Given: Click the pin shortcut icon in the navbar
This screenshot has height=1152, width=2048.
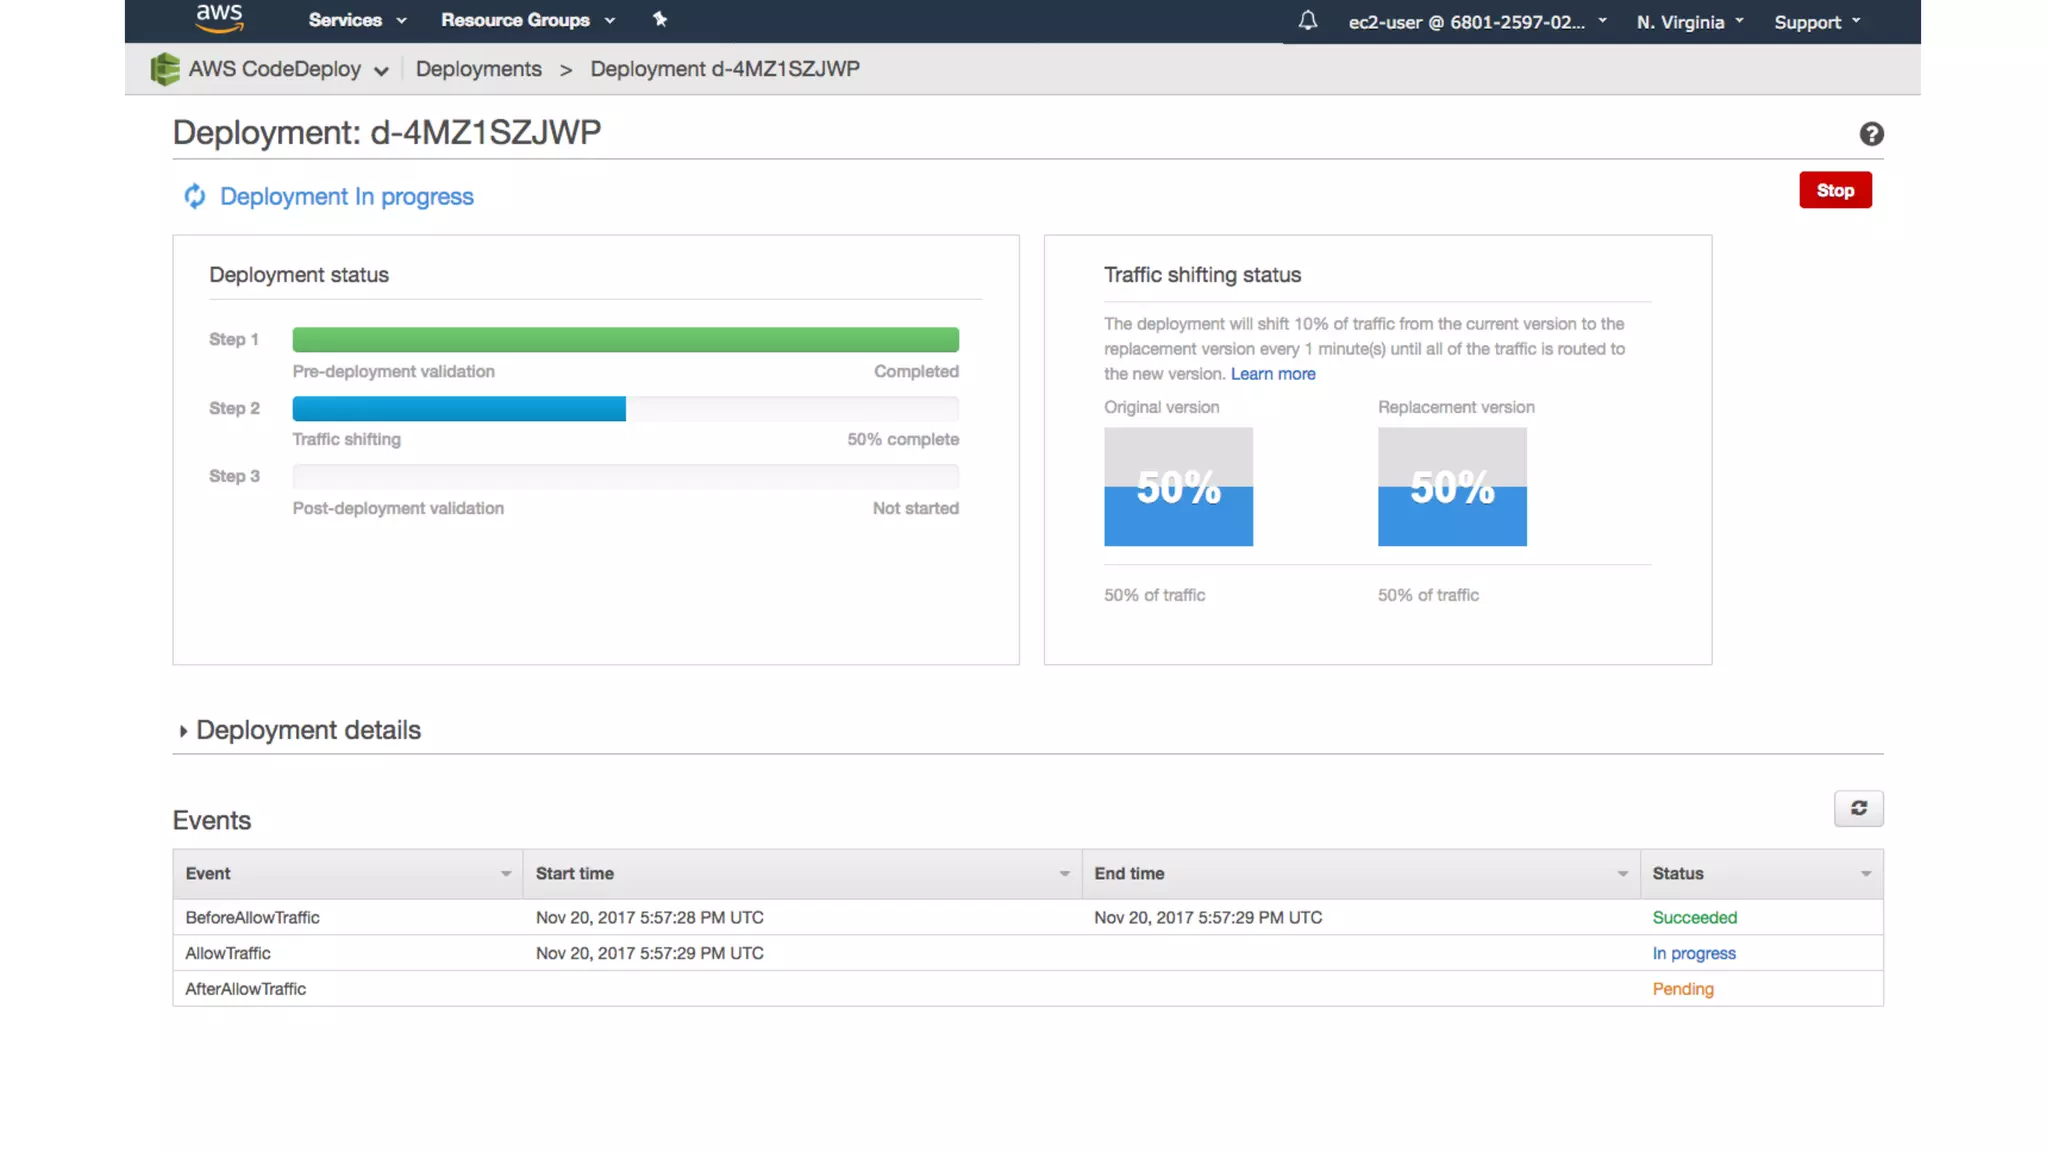Looking at the screenshot, I should point(659,19).
